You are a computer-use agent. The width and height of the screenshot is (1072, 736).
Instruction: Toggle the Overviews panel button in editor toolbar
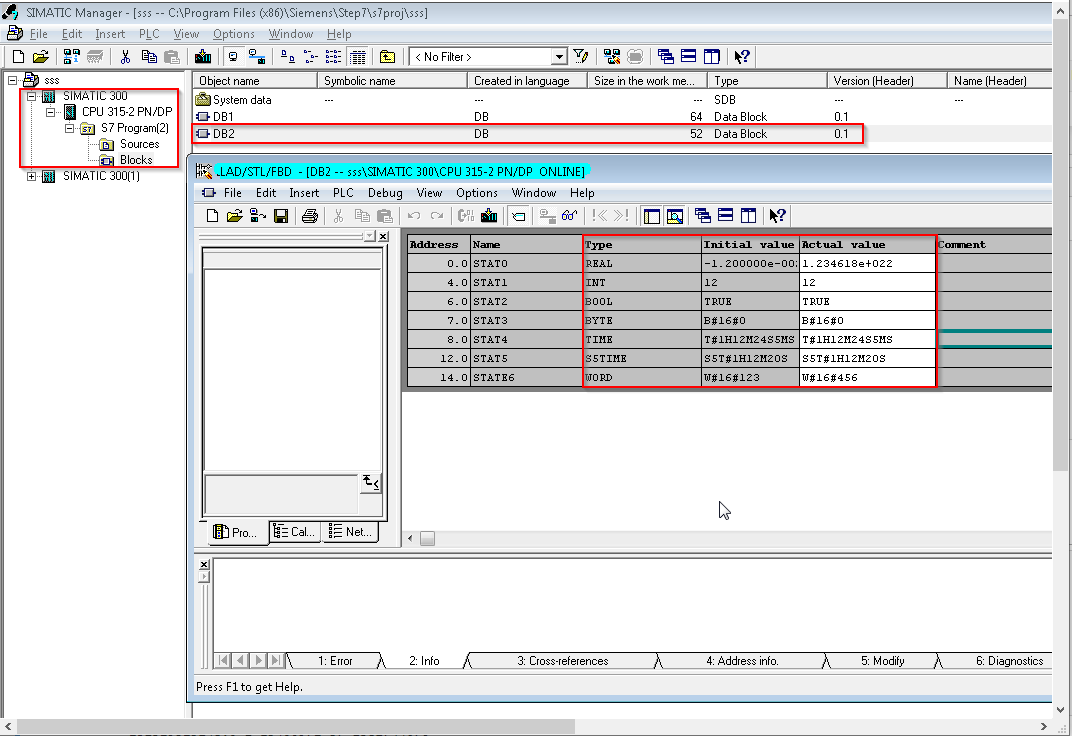pyautogui.click(x=651, y=216)
